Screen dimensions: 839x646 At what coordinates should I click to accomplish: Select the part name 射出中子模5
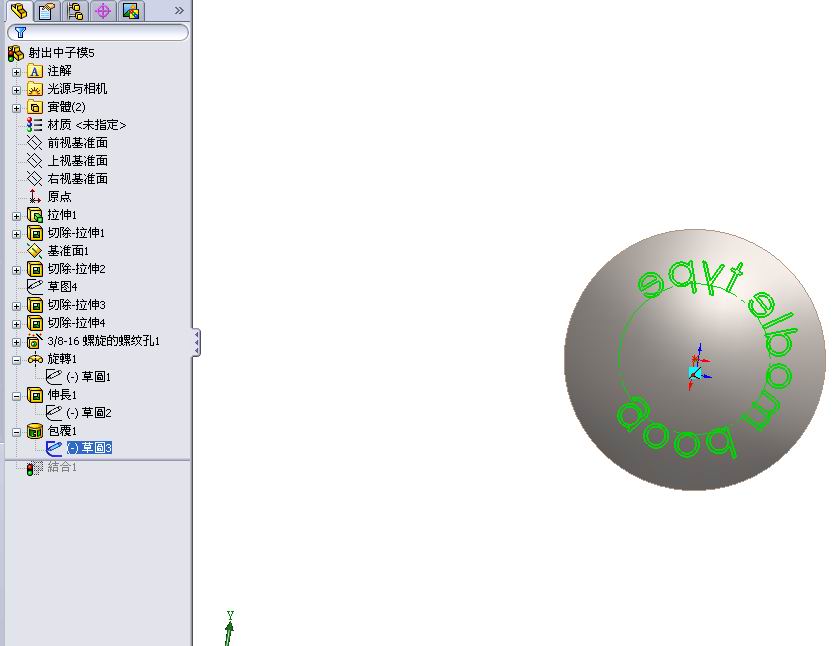[62, 52]
